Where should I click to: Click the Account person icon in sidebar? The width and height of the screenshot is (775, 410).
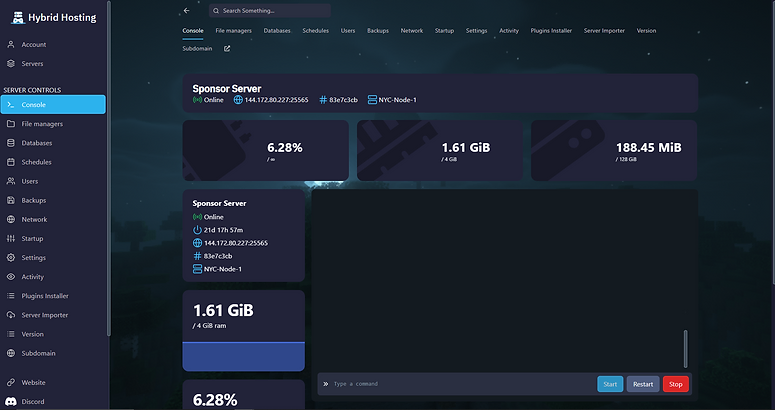coord(11,44)
